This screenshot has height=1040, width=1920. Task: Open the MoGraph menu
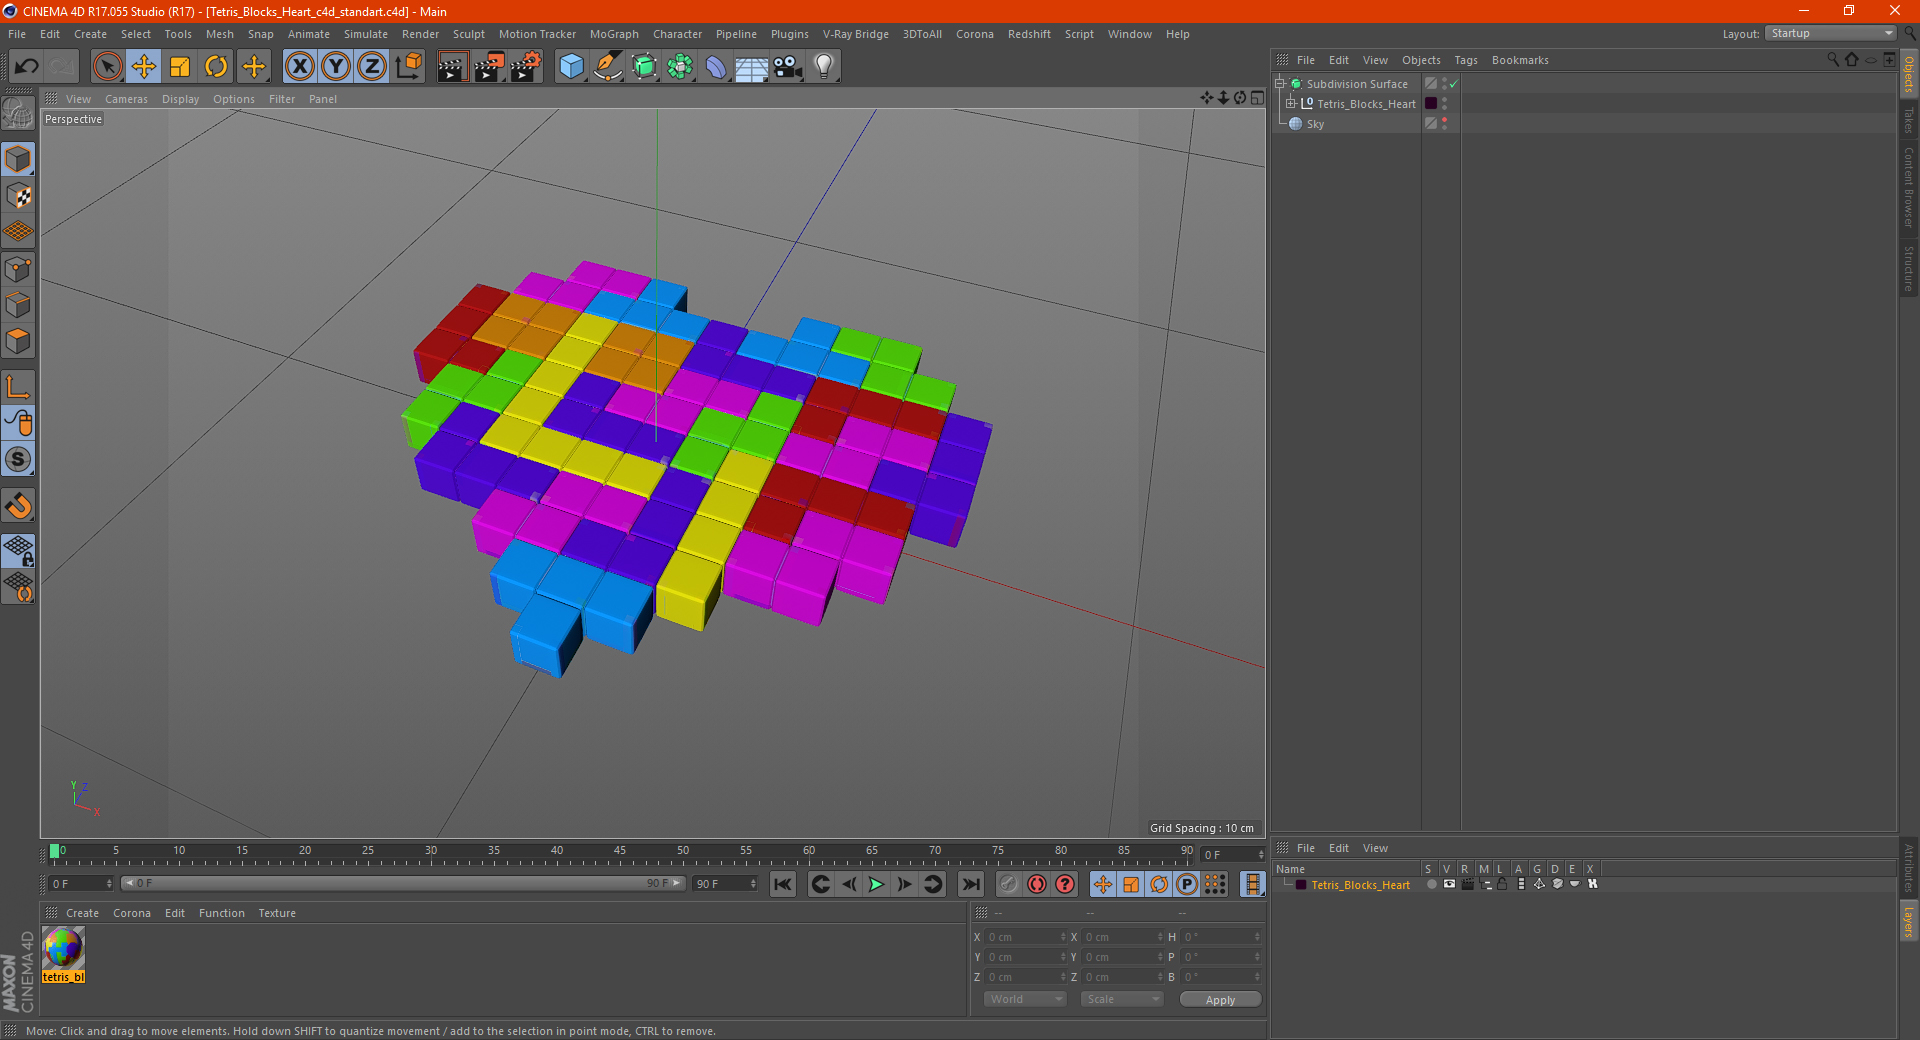[x=614, y=34]
